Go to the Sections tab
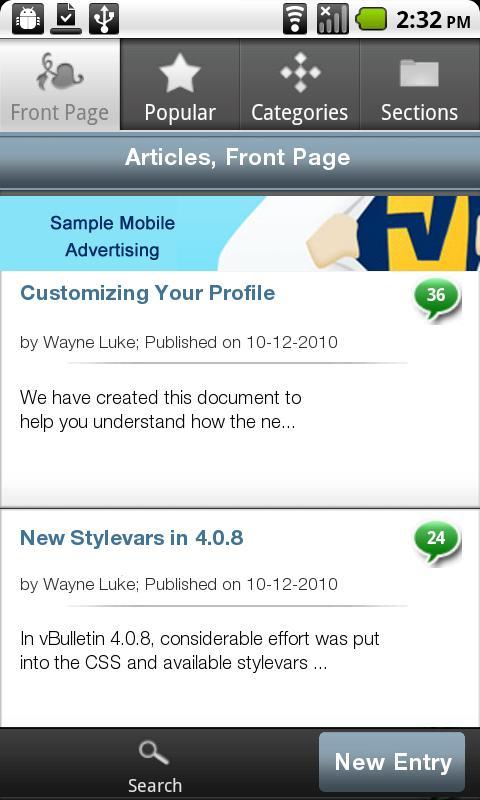Viewport: 480px width, 800px height. [420, 85]
